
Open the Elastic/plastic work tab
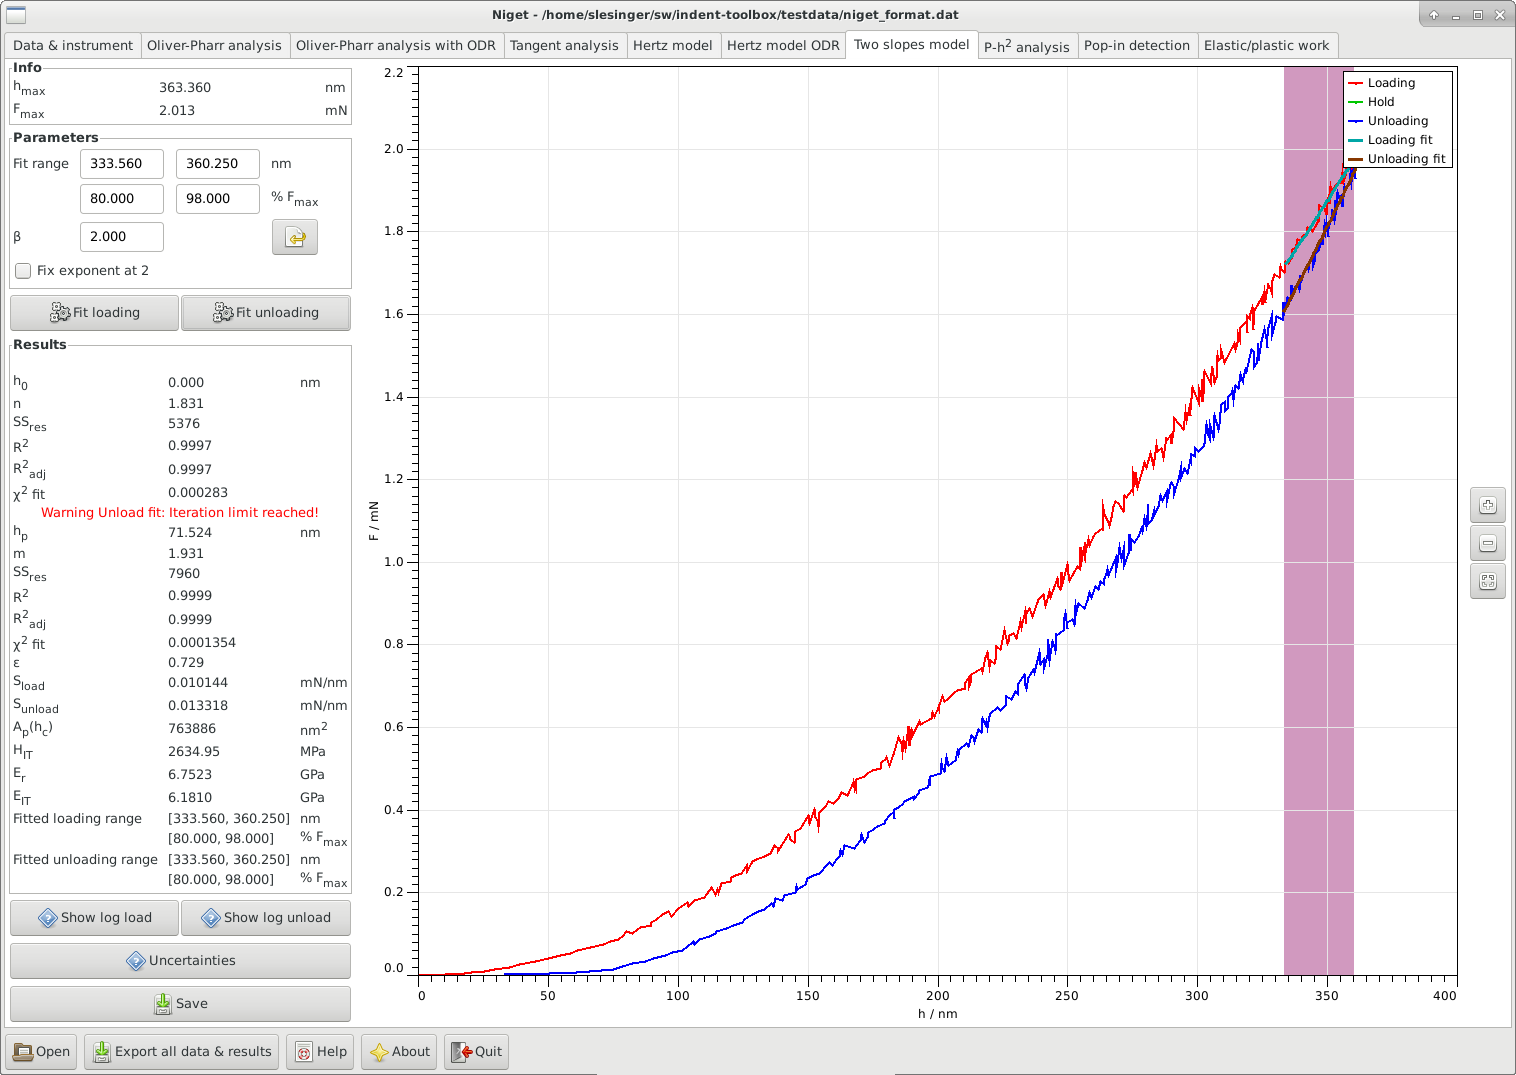point(1267,46)
